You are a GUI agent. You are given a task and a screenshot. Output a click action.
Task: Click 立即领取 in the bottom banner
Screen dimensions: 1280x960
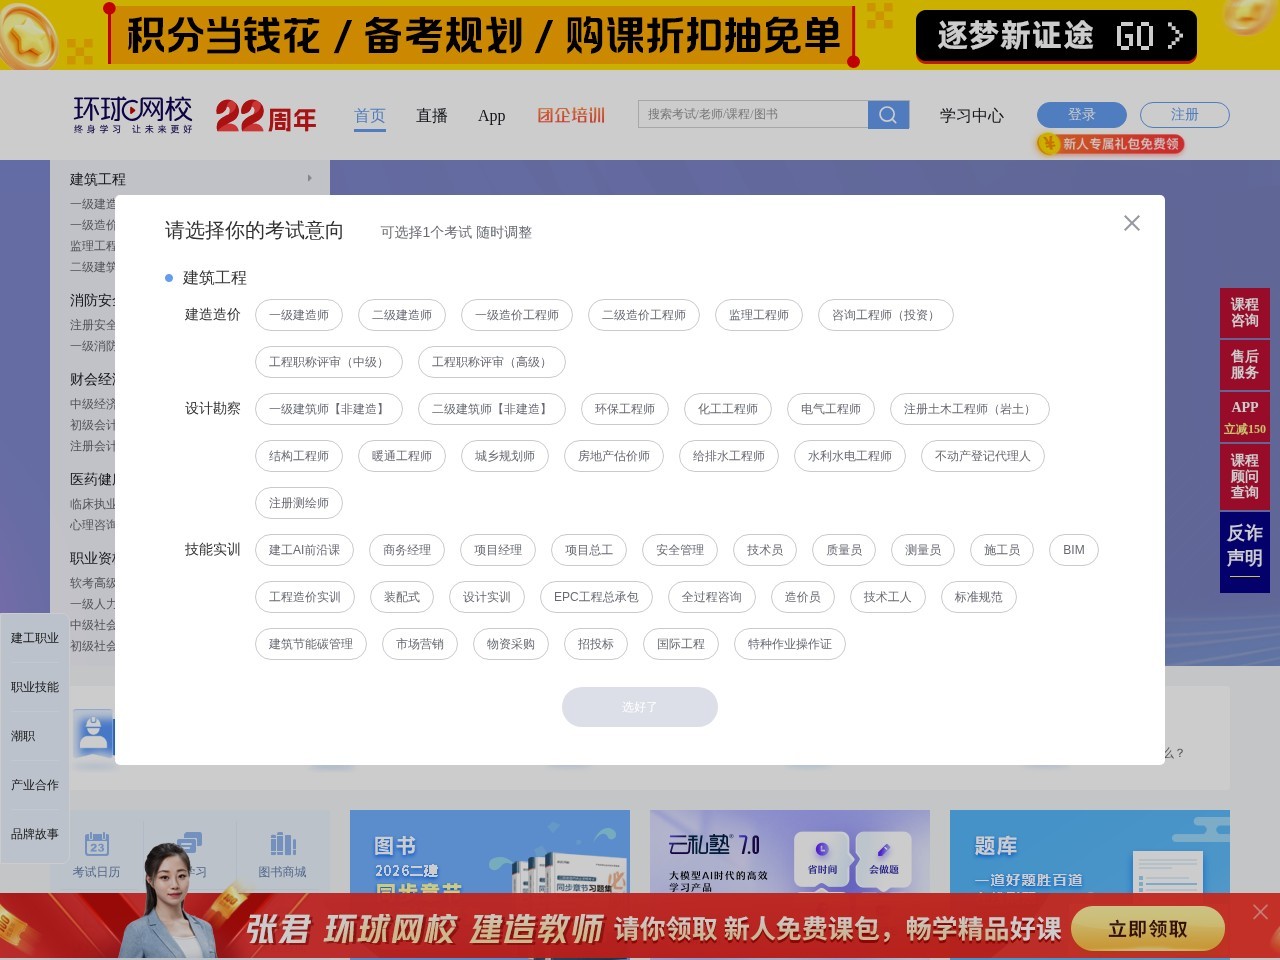coord(1148,929)
